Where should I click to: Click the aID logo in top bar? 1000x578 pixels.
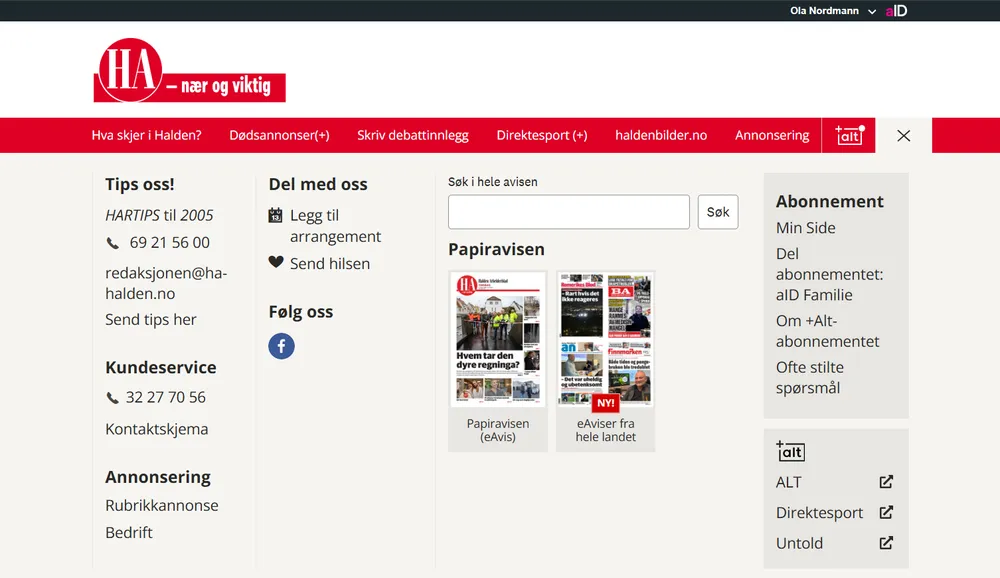pos(896,11)
